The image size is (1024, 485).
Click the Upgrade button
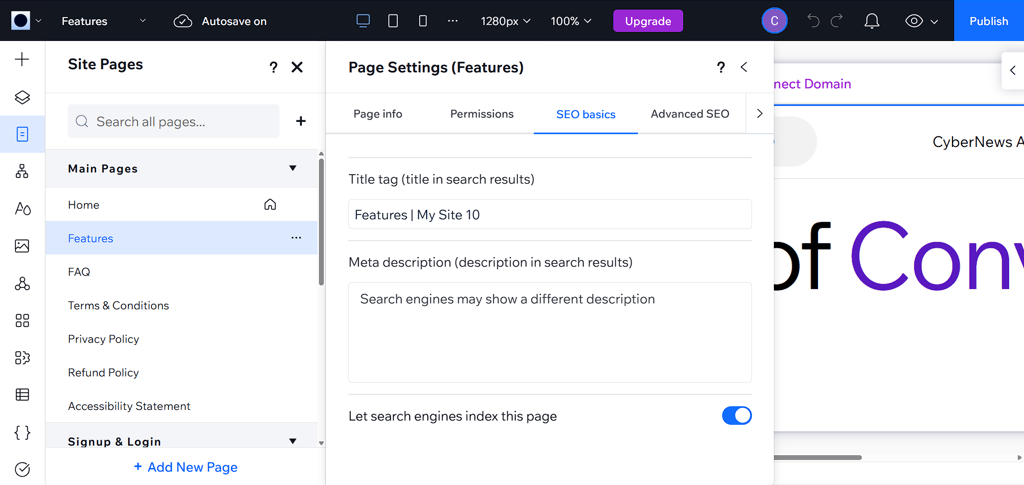coord(648,21)
